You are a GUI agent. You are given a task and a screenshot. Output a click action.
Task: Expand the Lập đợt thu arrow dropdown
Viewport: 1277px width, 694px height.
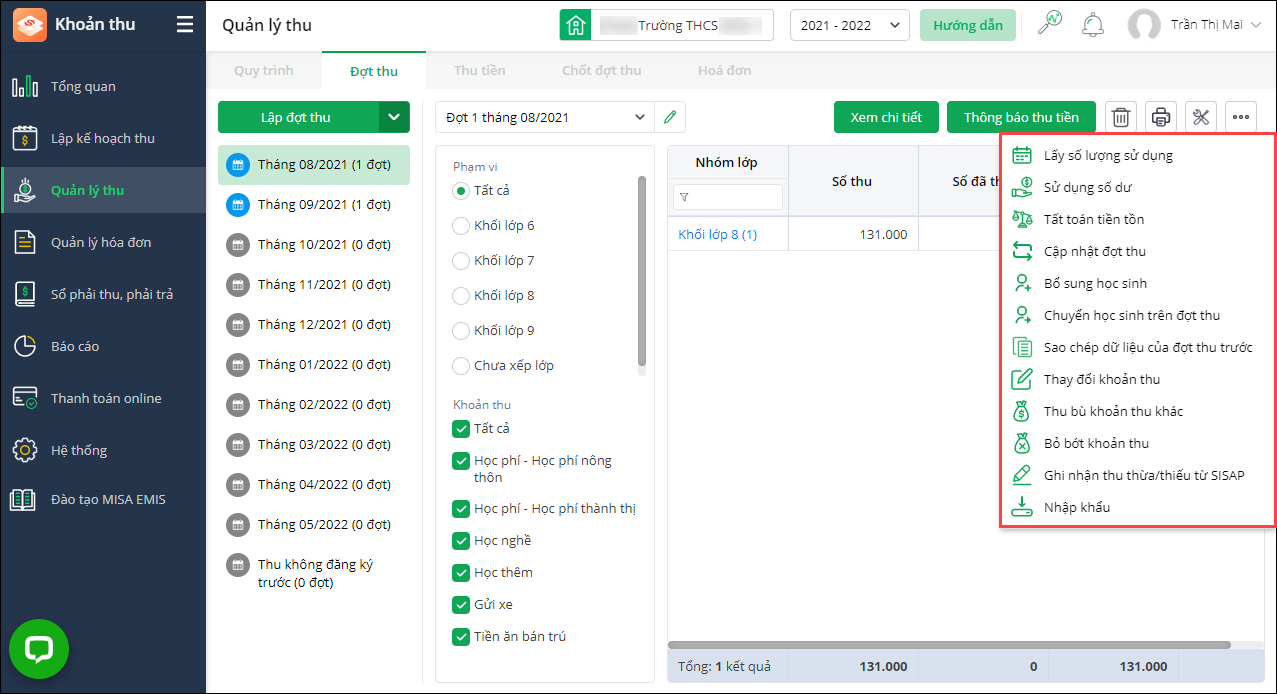click(394, 117)
